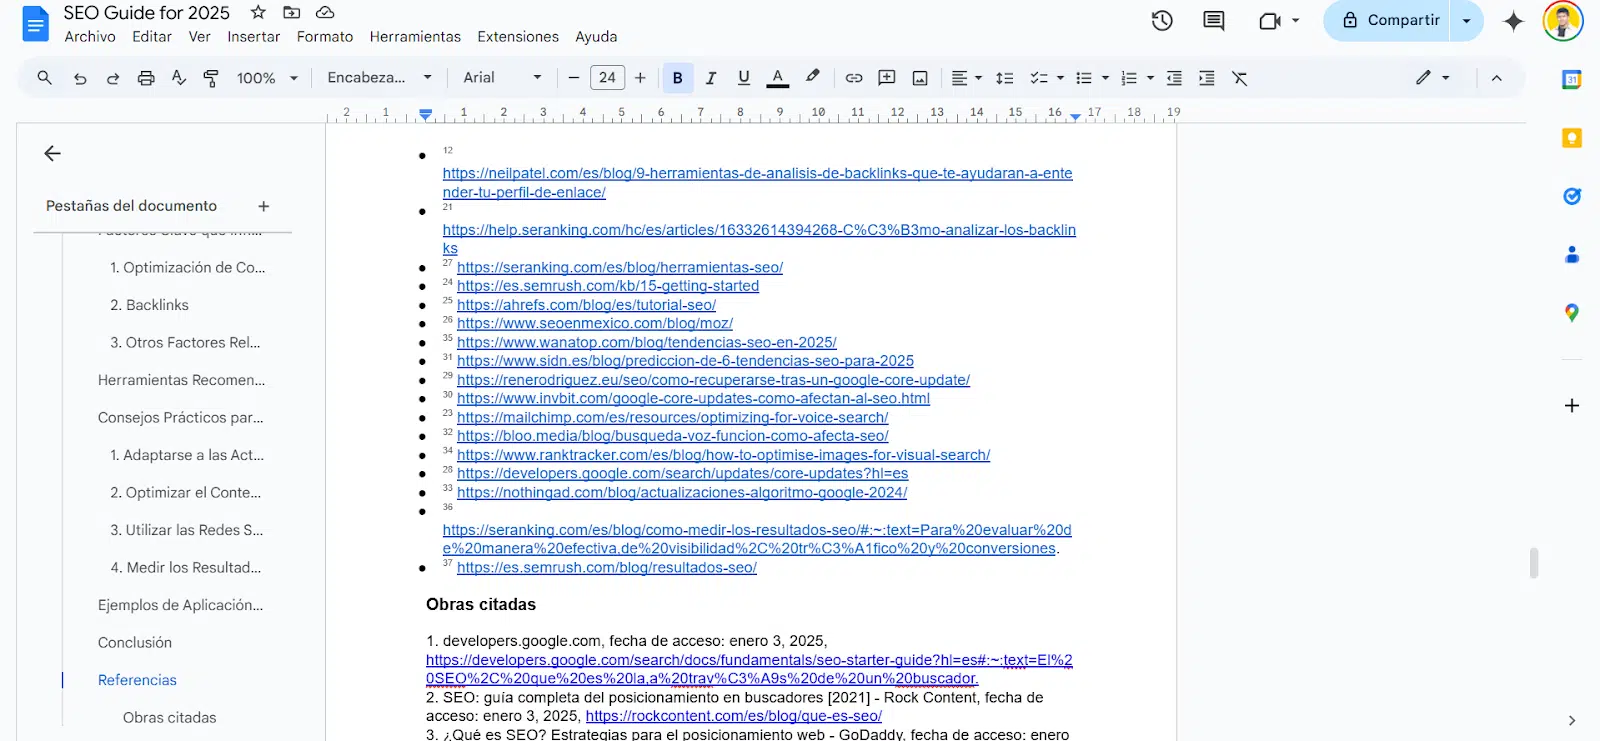Insert a bulleted list

click(x=1084, y=78)
